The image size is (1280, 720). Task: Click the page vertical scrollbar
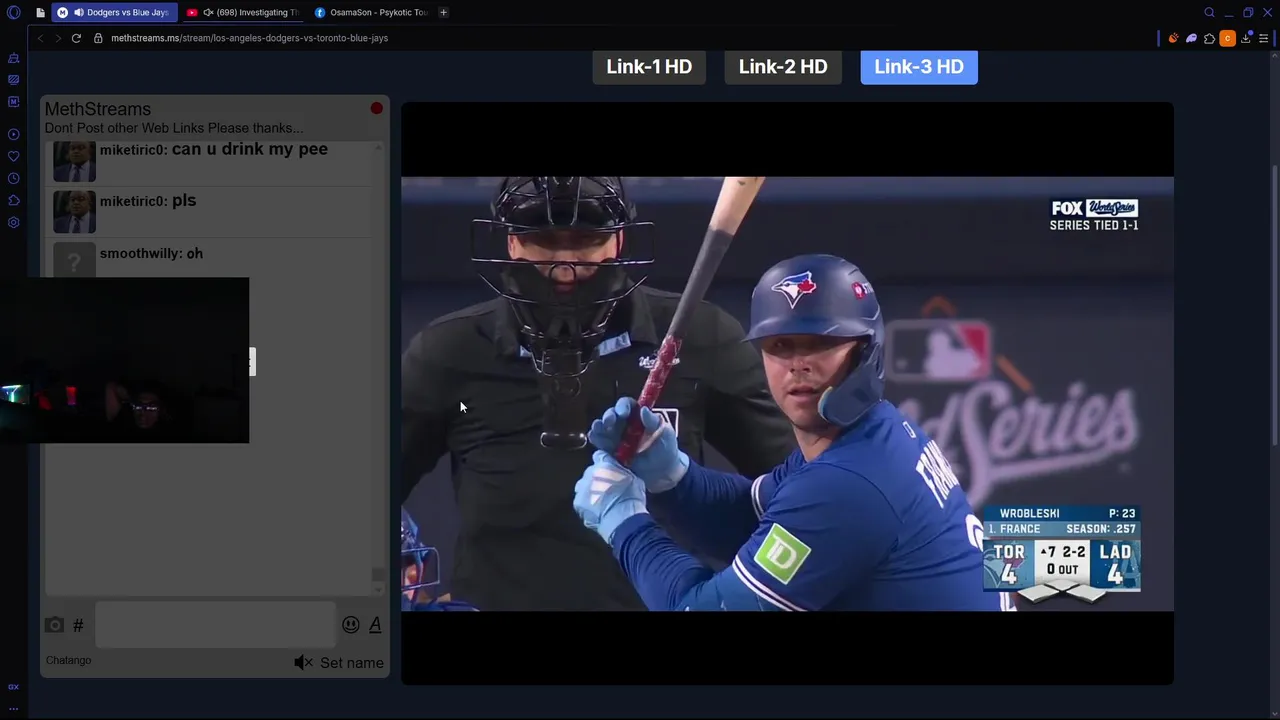(x=1274, y=305)
